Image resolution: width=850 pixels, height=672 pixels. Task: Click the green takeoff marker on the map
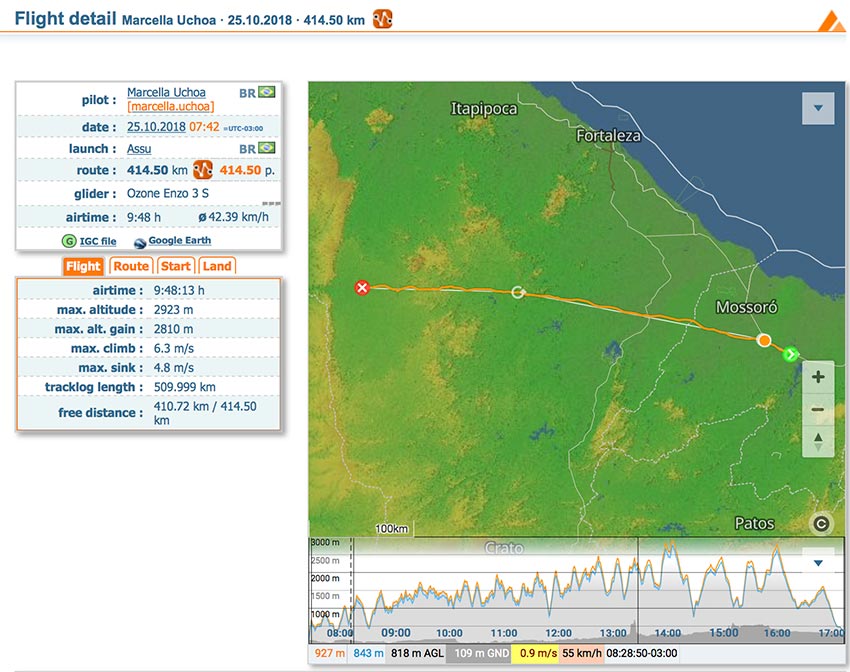point(790,354)
